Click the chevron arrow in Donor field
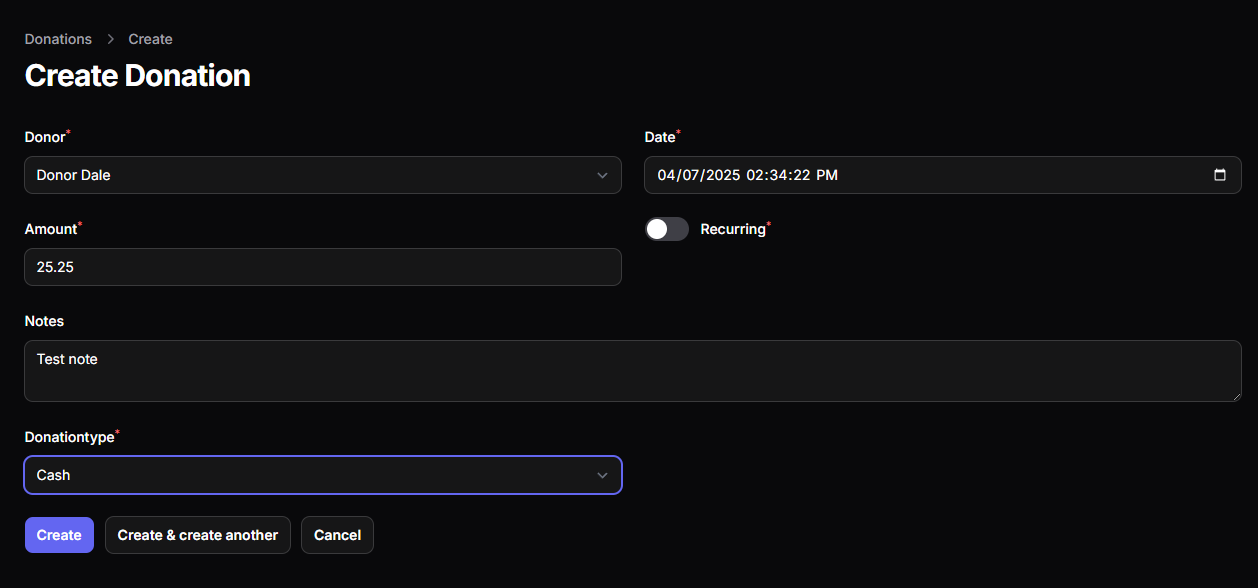 602,175
